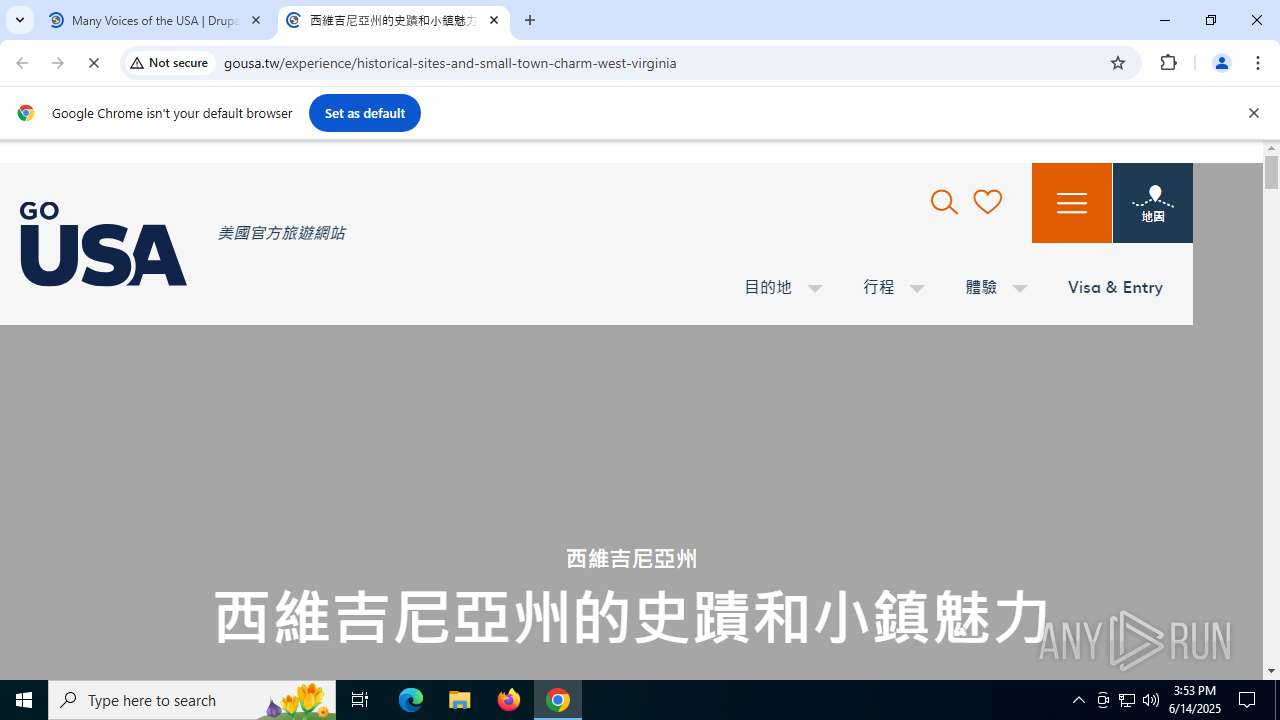Open the volume speaker icon
This screenshot has height=720, width=1280.
(1151, 700)
